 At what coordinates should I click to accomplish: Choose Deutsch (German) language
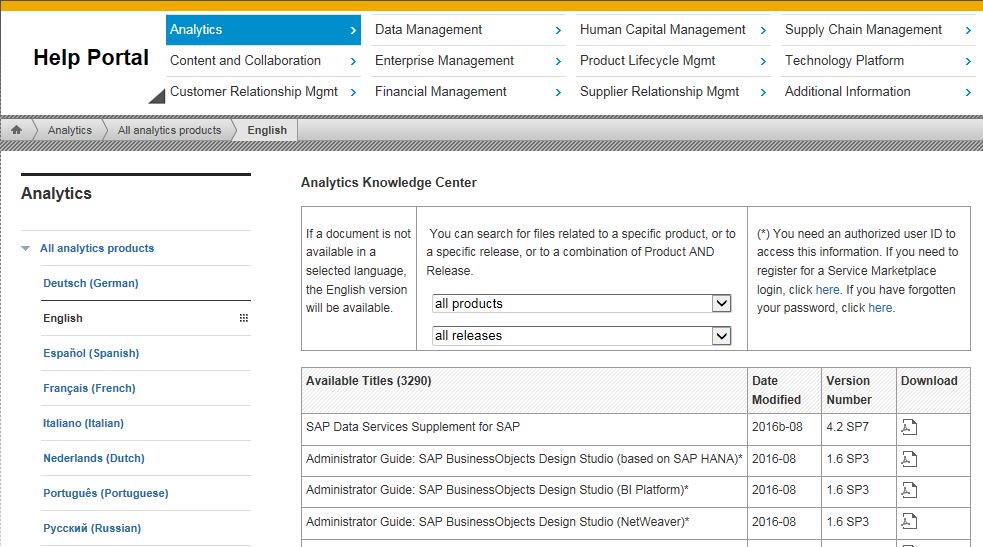(91, 283)
